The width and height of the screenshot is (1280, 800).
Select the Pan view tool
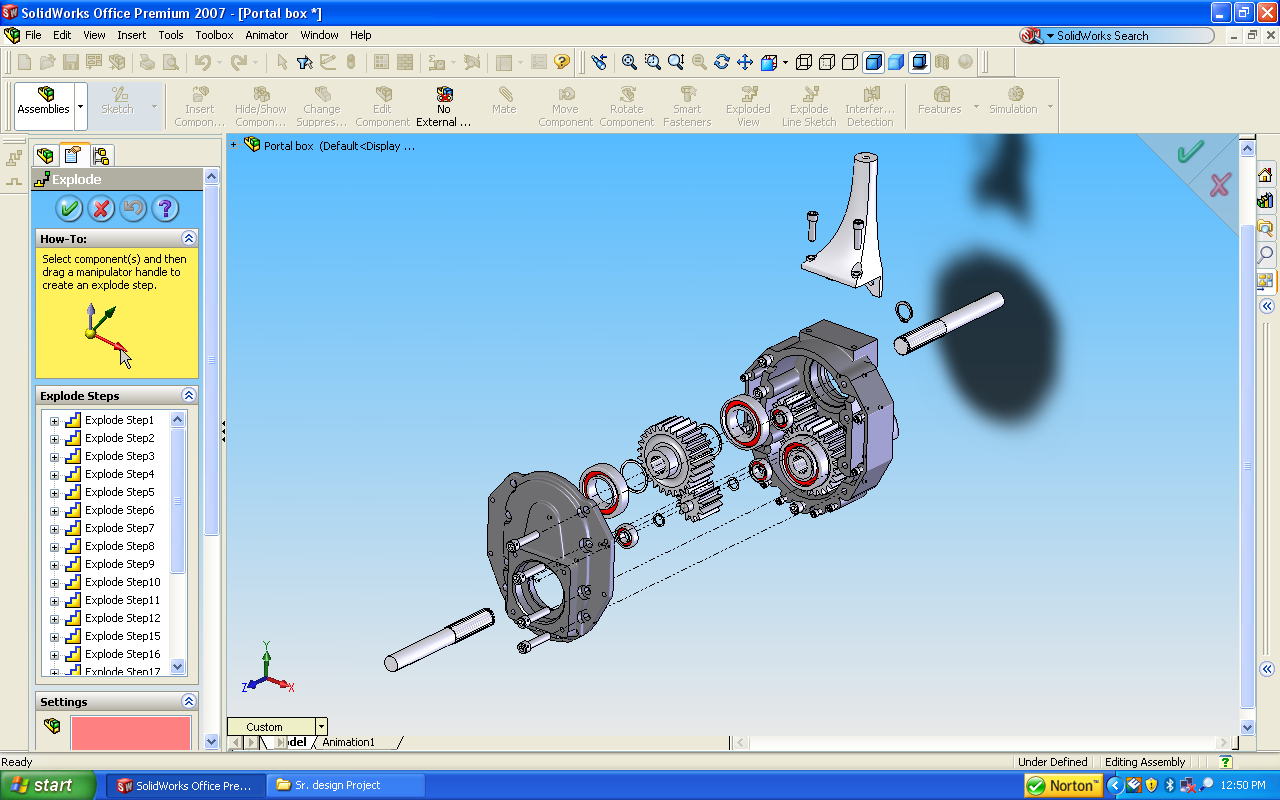[x=744, y=62]
